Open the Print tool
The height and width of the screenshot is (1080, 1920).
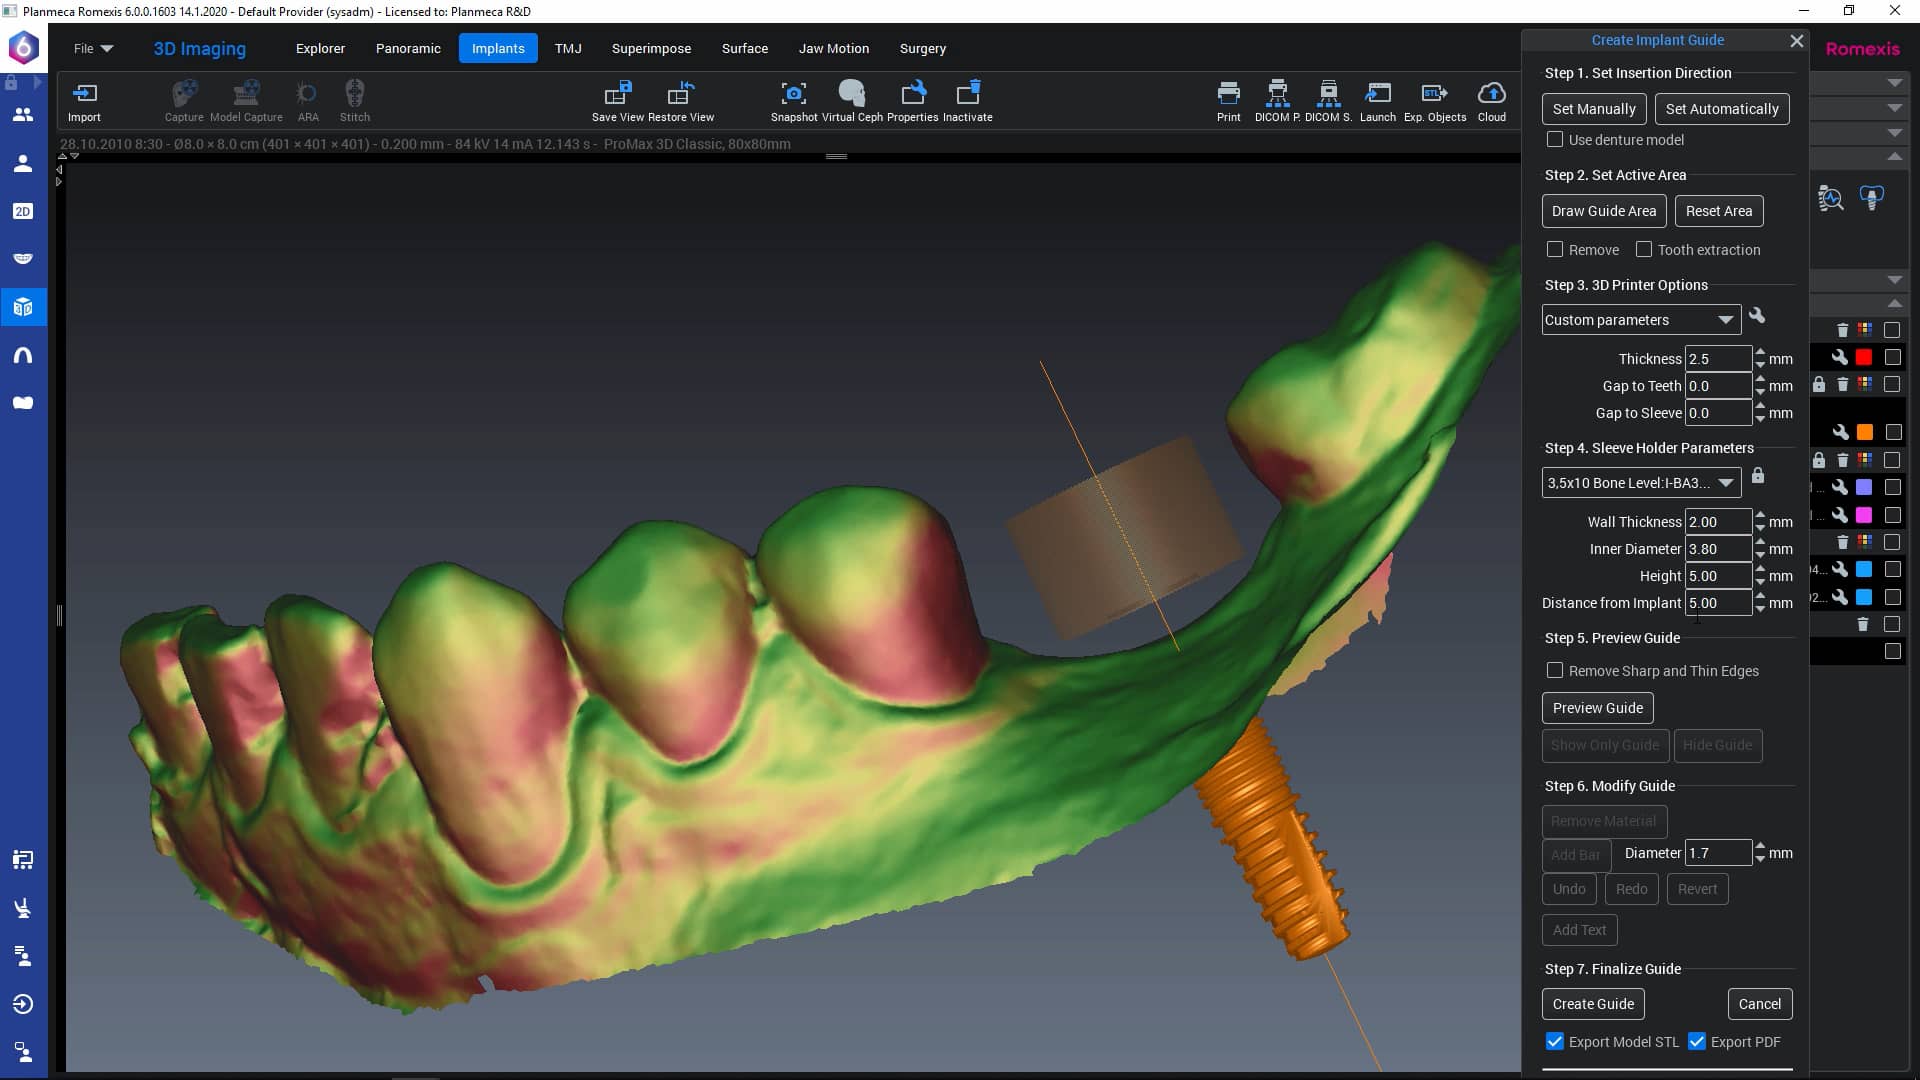point(1228,94)
